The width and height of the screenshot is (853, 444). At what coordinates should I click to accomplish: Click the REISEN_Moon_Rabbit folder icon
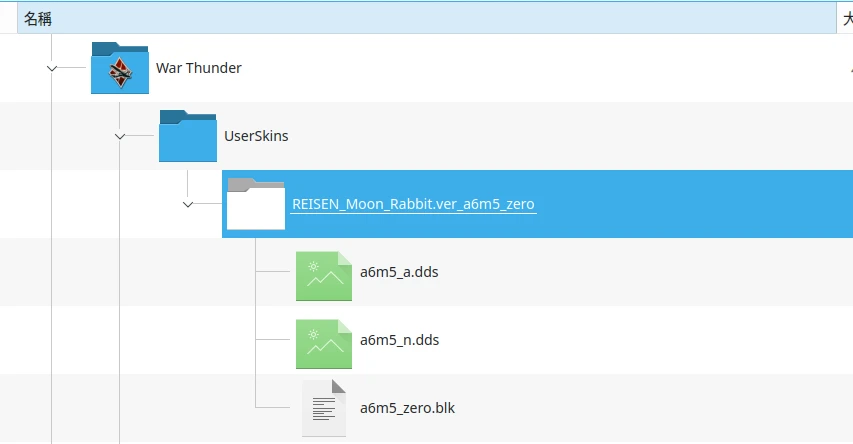256,204
